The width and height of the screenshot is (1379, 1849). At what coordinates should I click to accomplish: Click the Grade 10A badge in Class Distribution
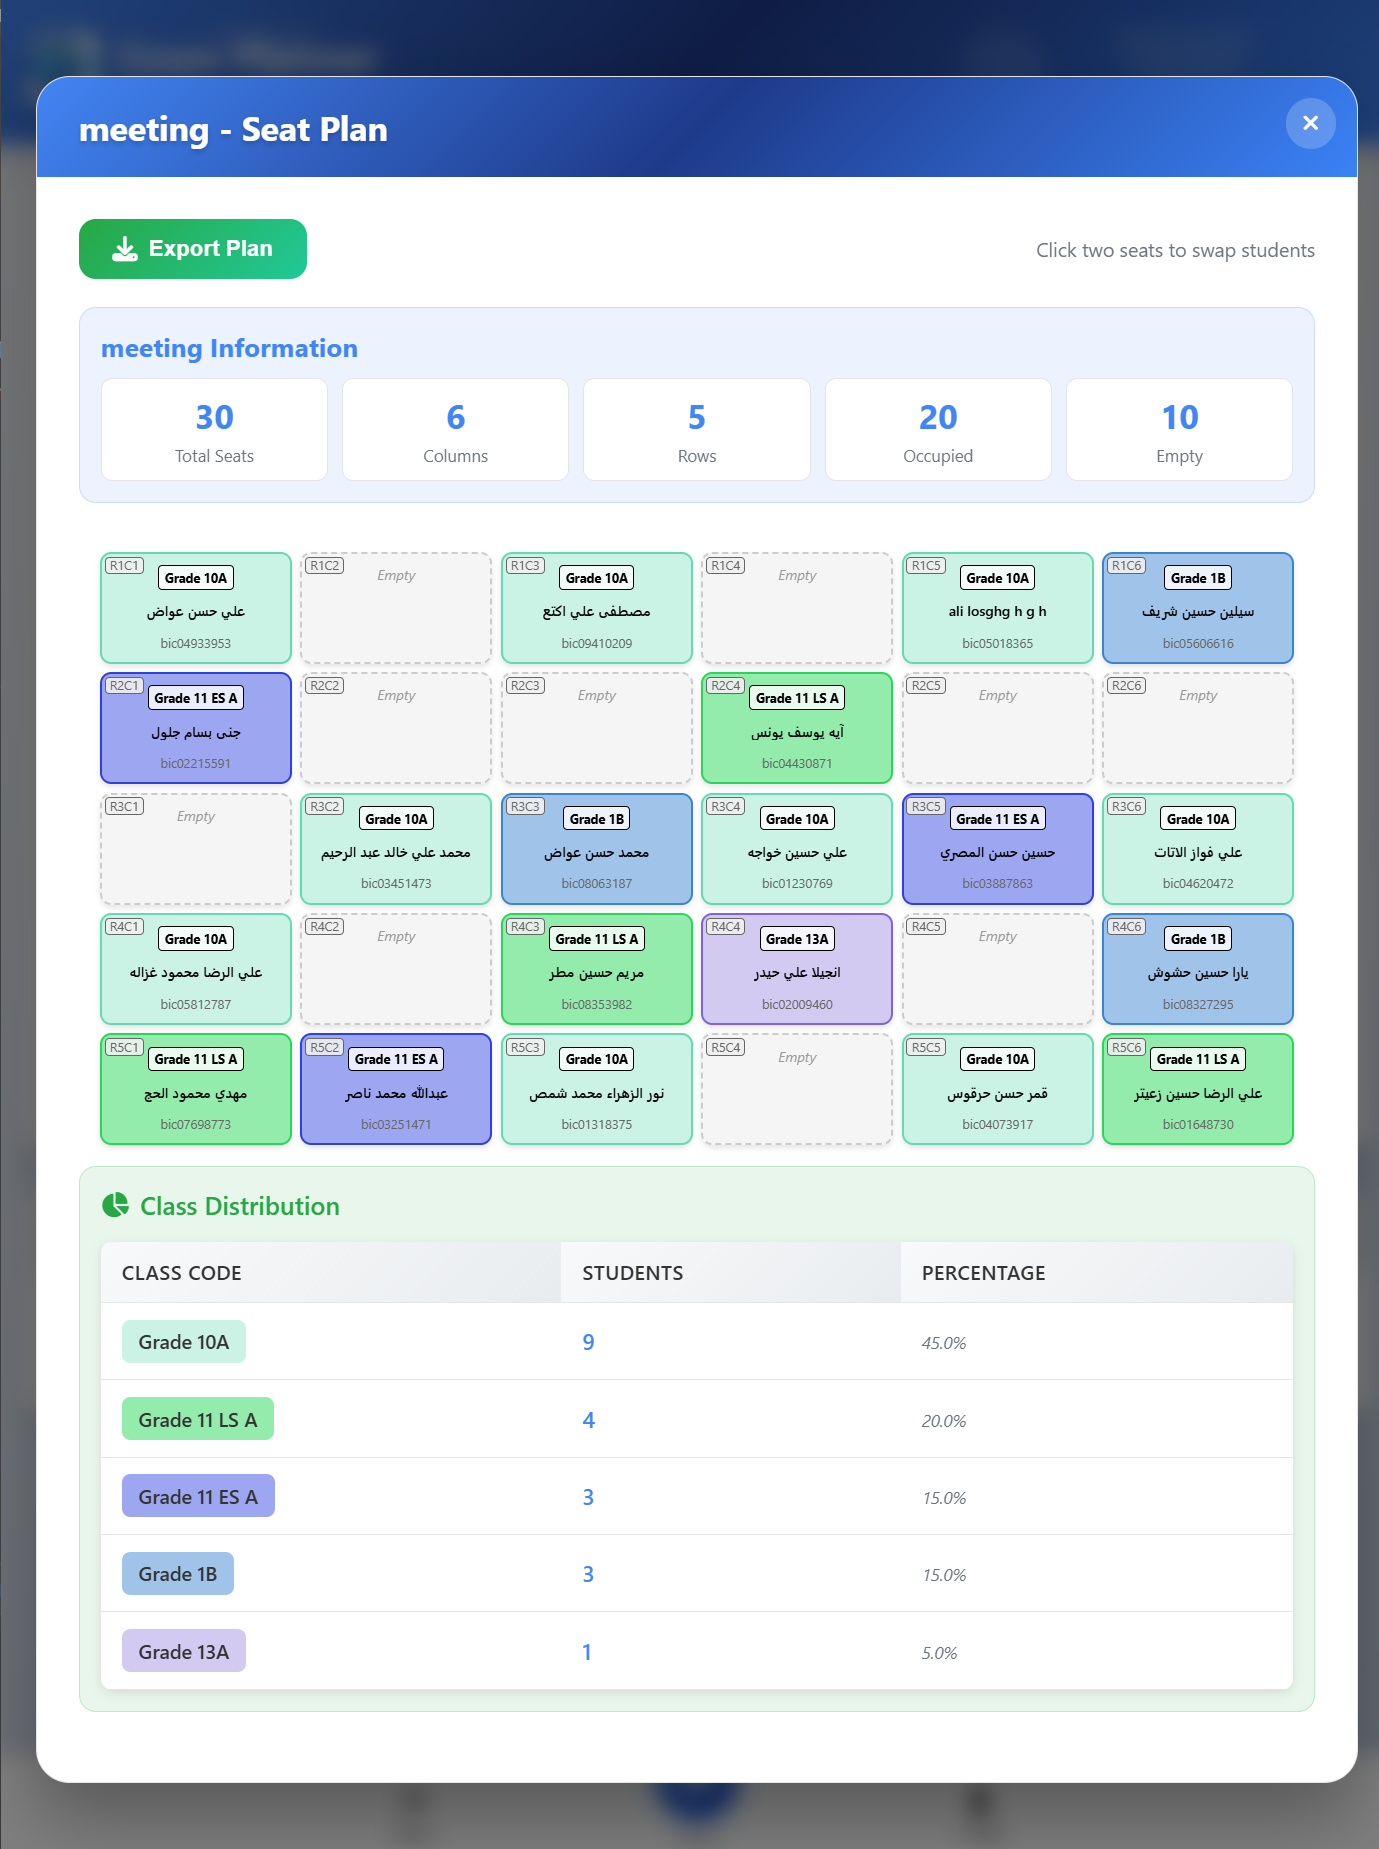click(184, 1342)
